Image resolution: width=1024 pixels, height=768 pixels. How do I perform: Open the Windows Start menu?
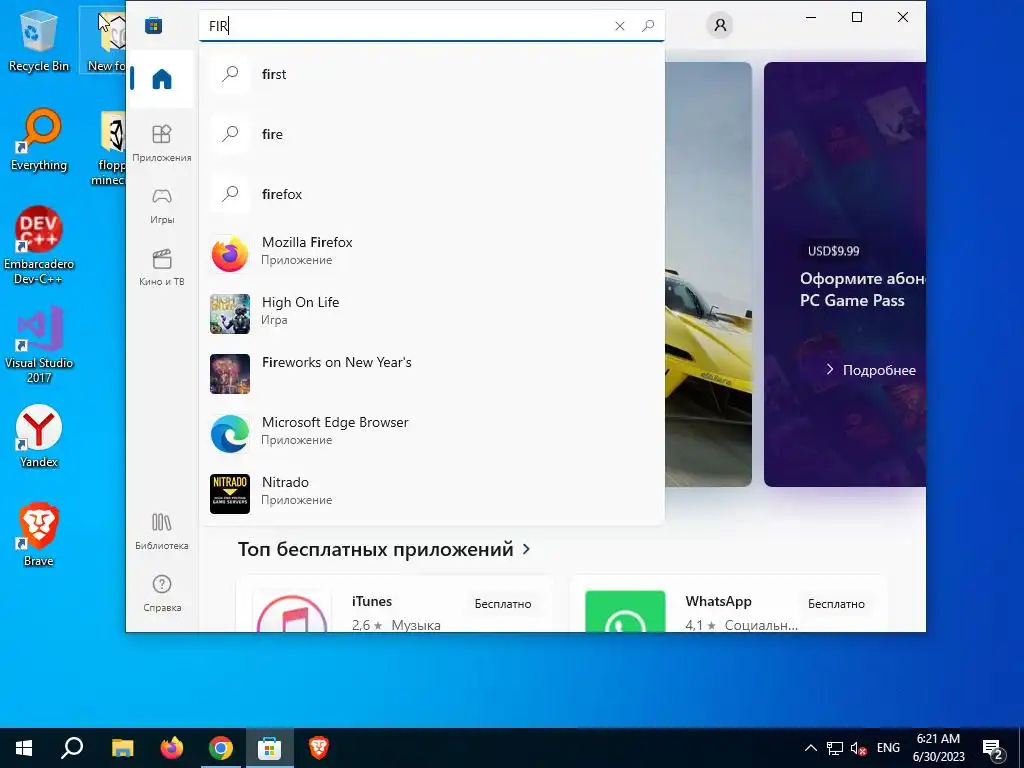click(24, 748)
